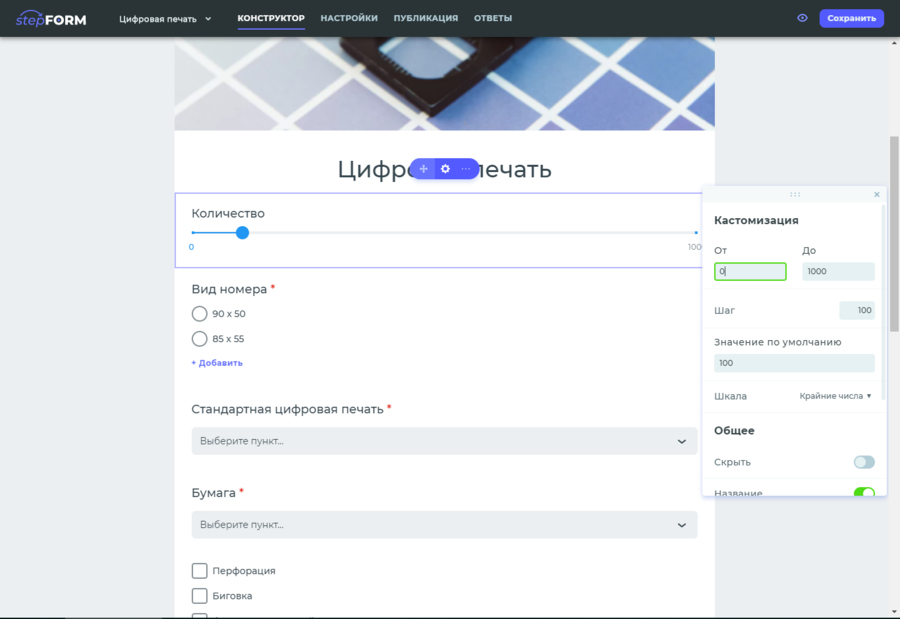Click the Кастомизация heading
Viewport: 900px width, 619px height.
756,220
